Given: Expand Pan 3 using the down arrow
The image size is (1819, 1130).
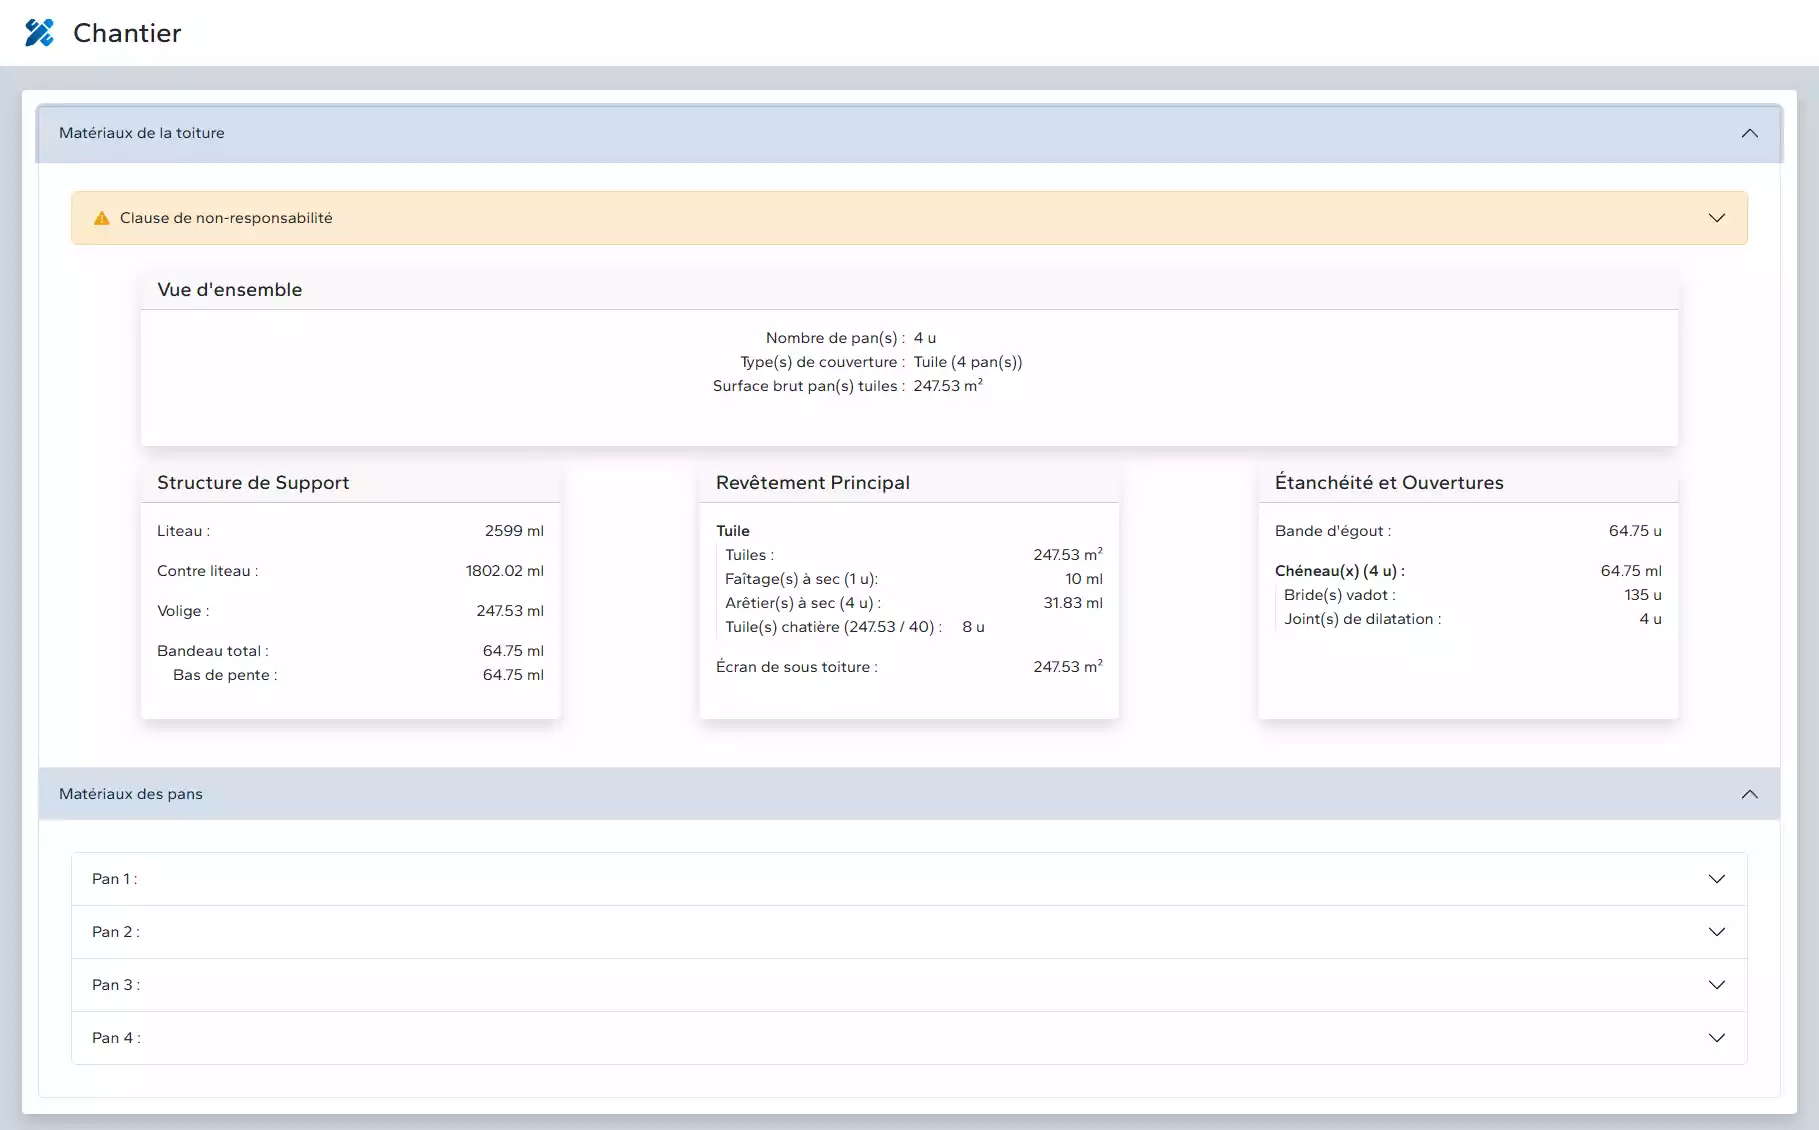Looking at the screenshot, I should (x=1716, y=985).
